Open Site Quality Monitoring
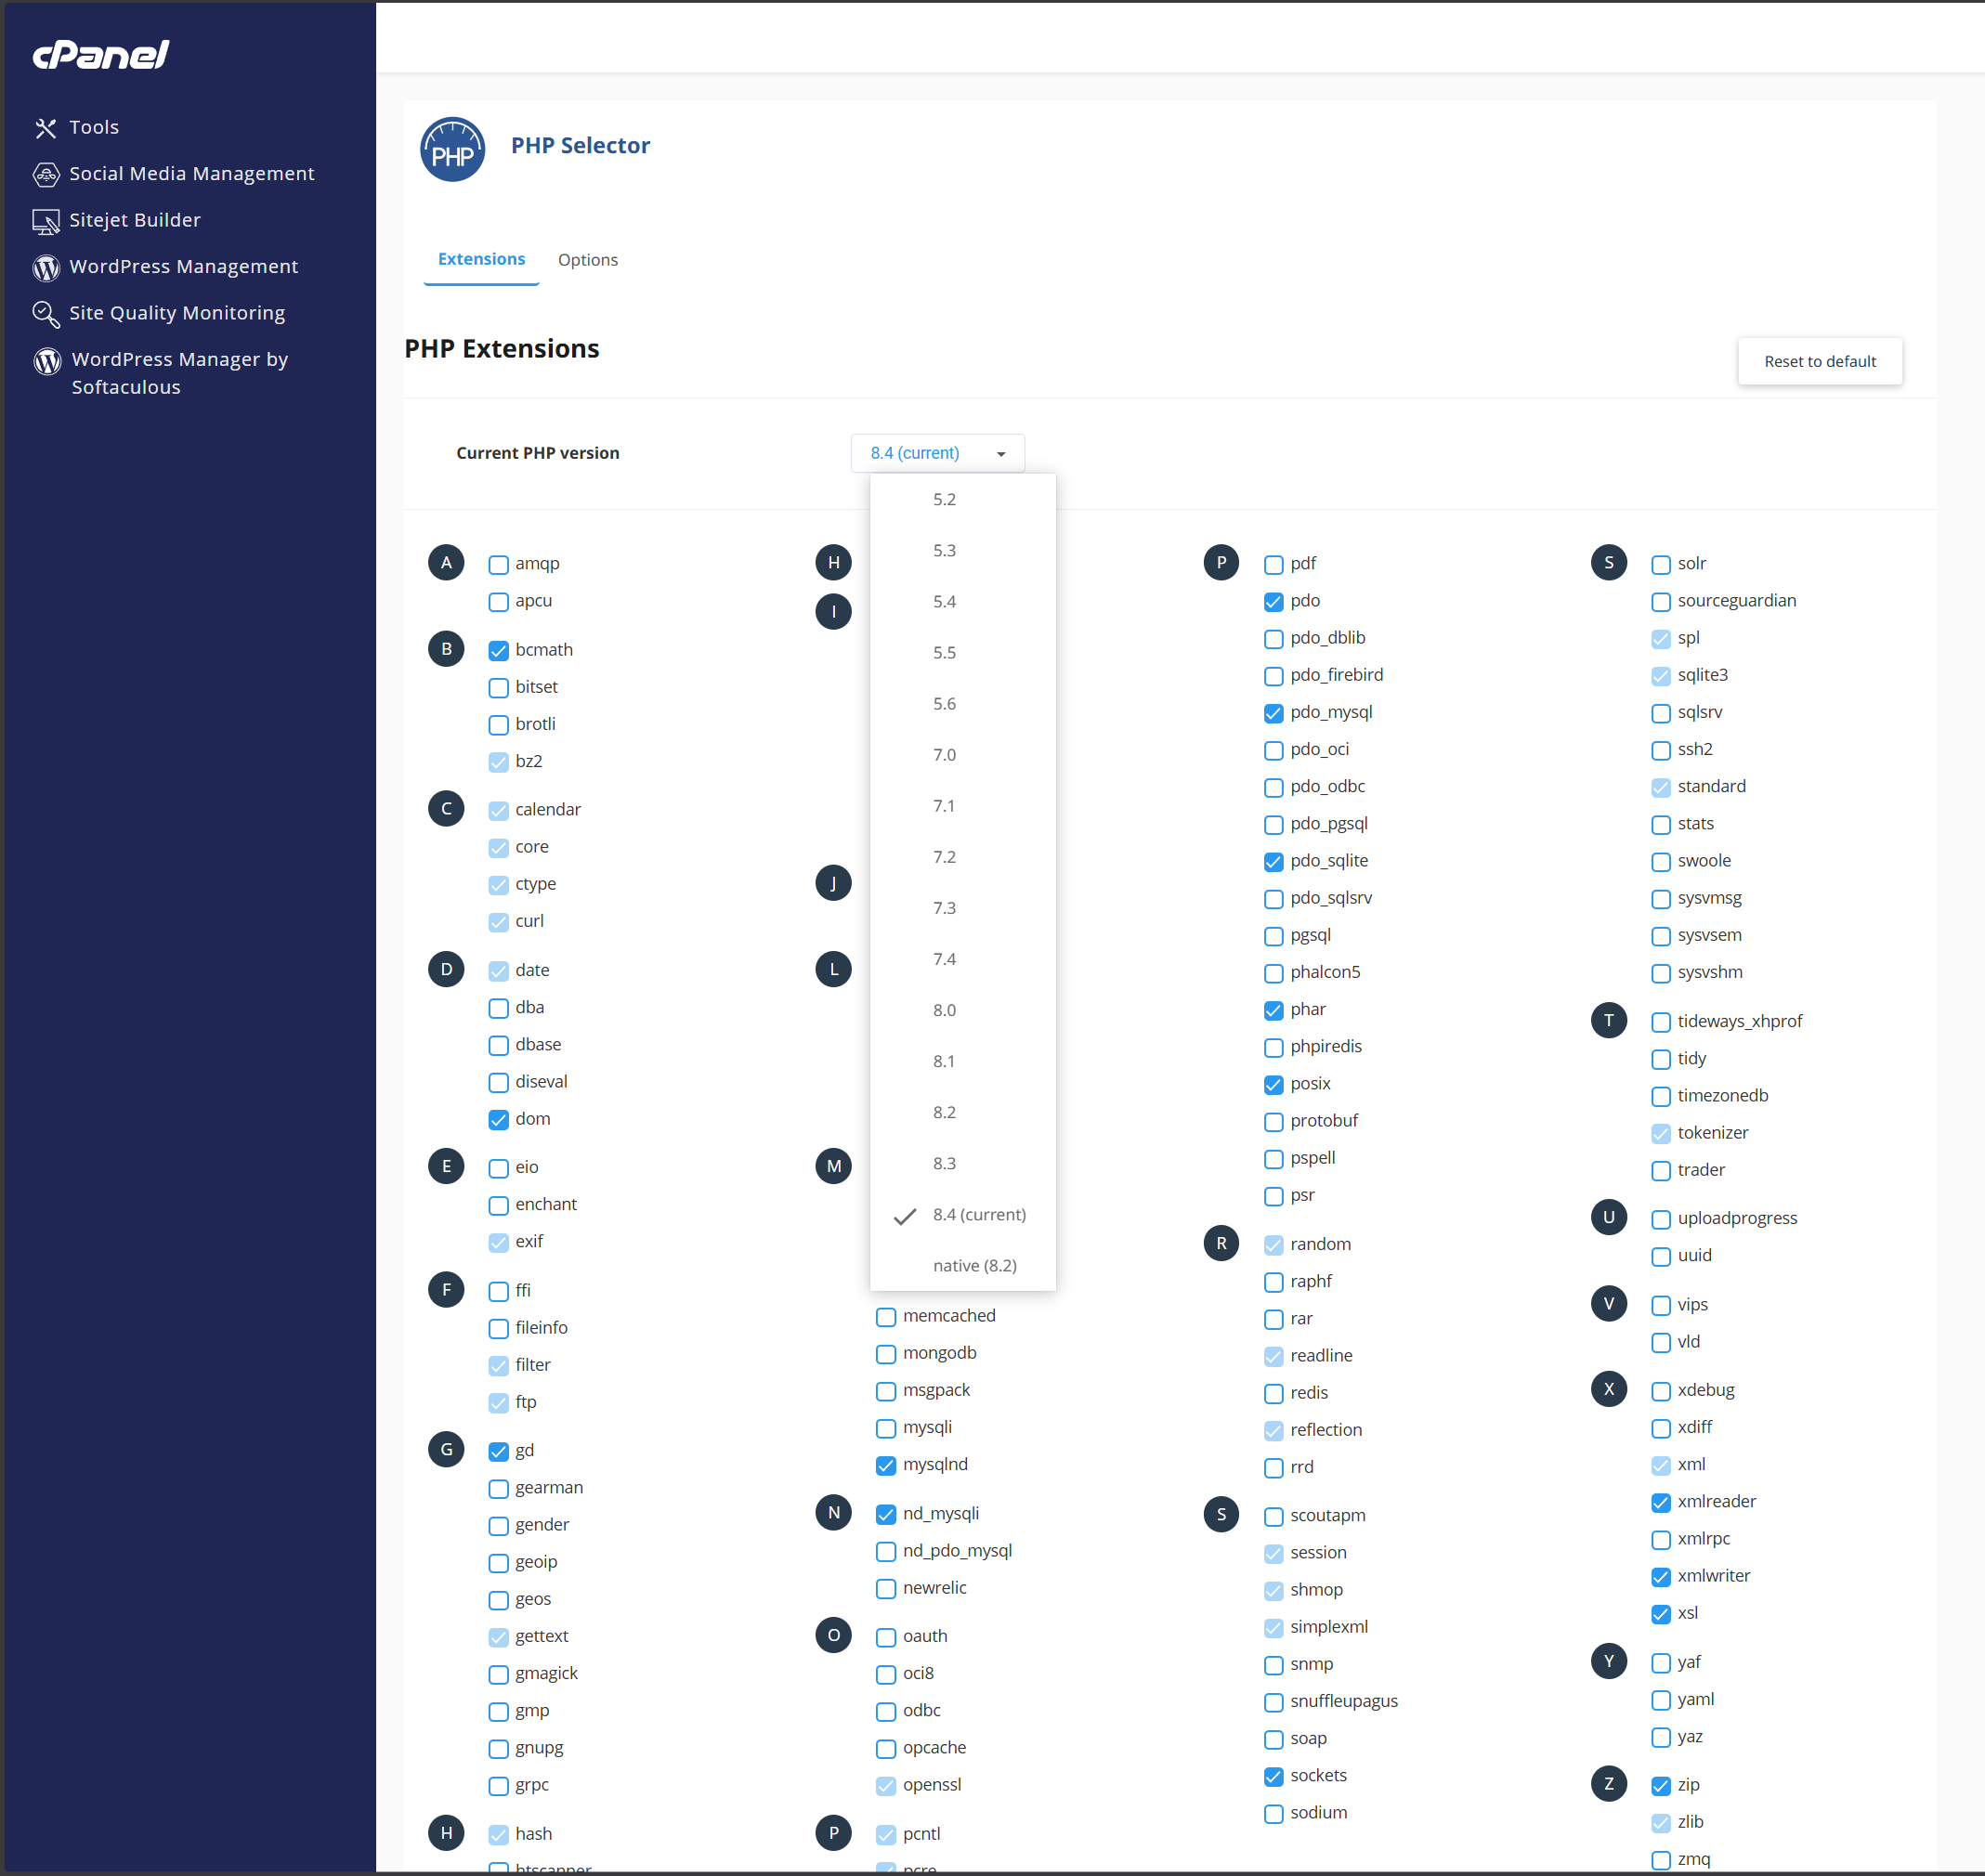The width and height of the screenshot is (1985, 1876). (x=177, y=313)
